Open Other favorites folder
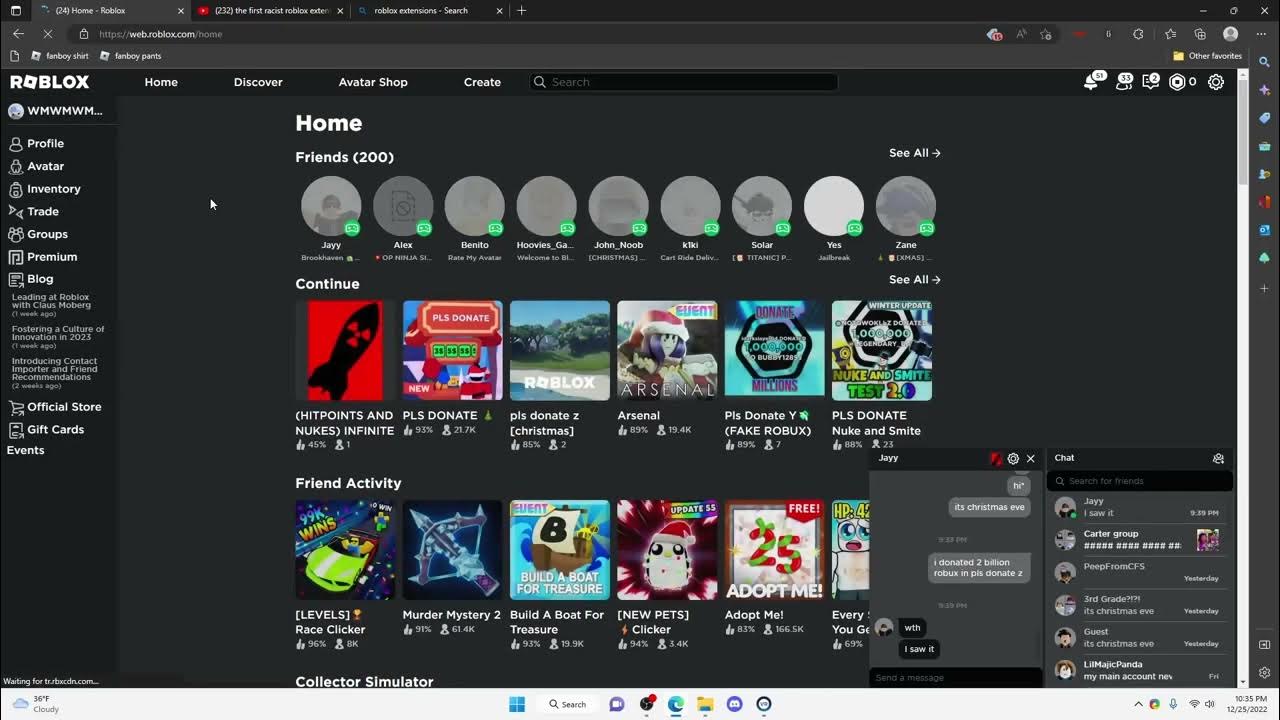This screenshot has width=1280, height=720. point(1207,56)
